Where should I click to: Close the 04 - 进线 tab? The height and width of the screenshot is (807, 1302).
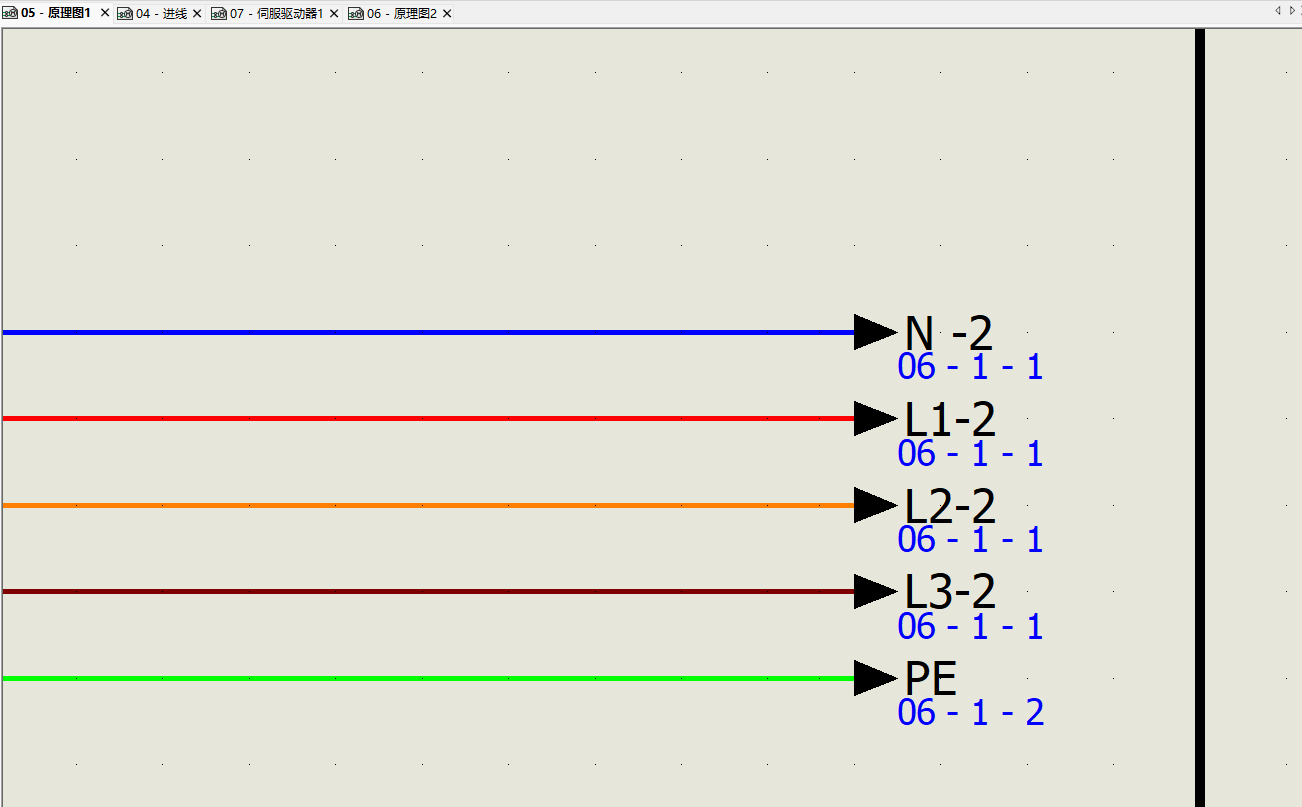pyautogui.click(x=197, y=13)
